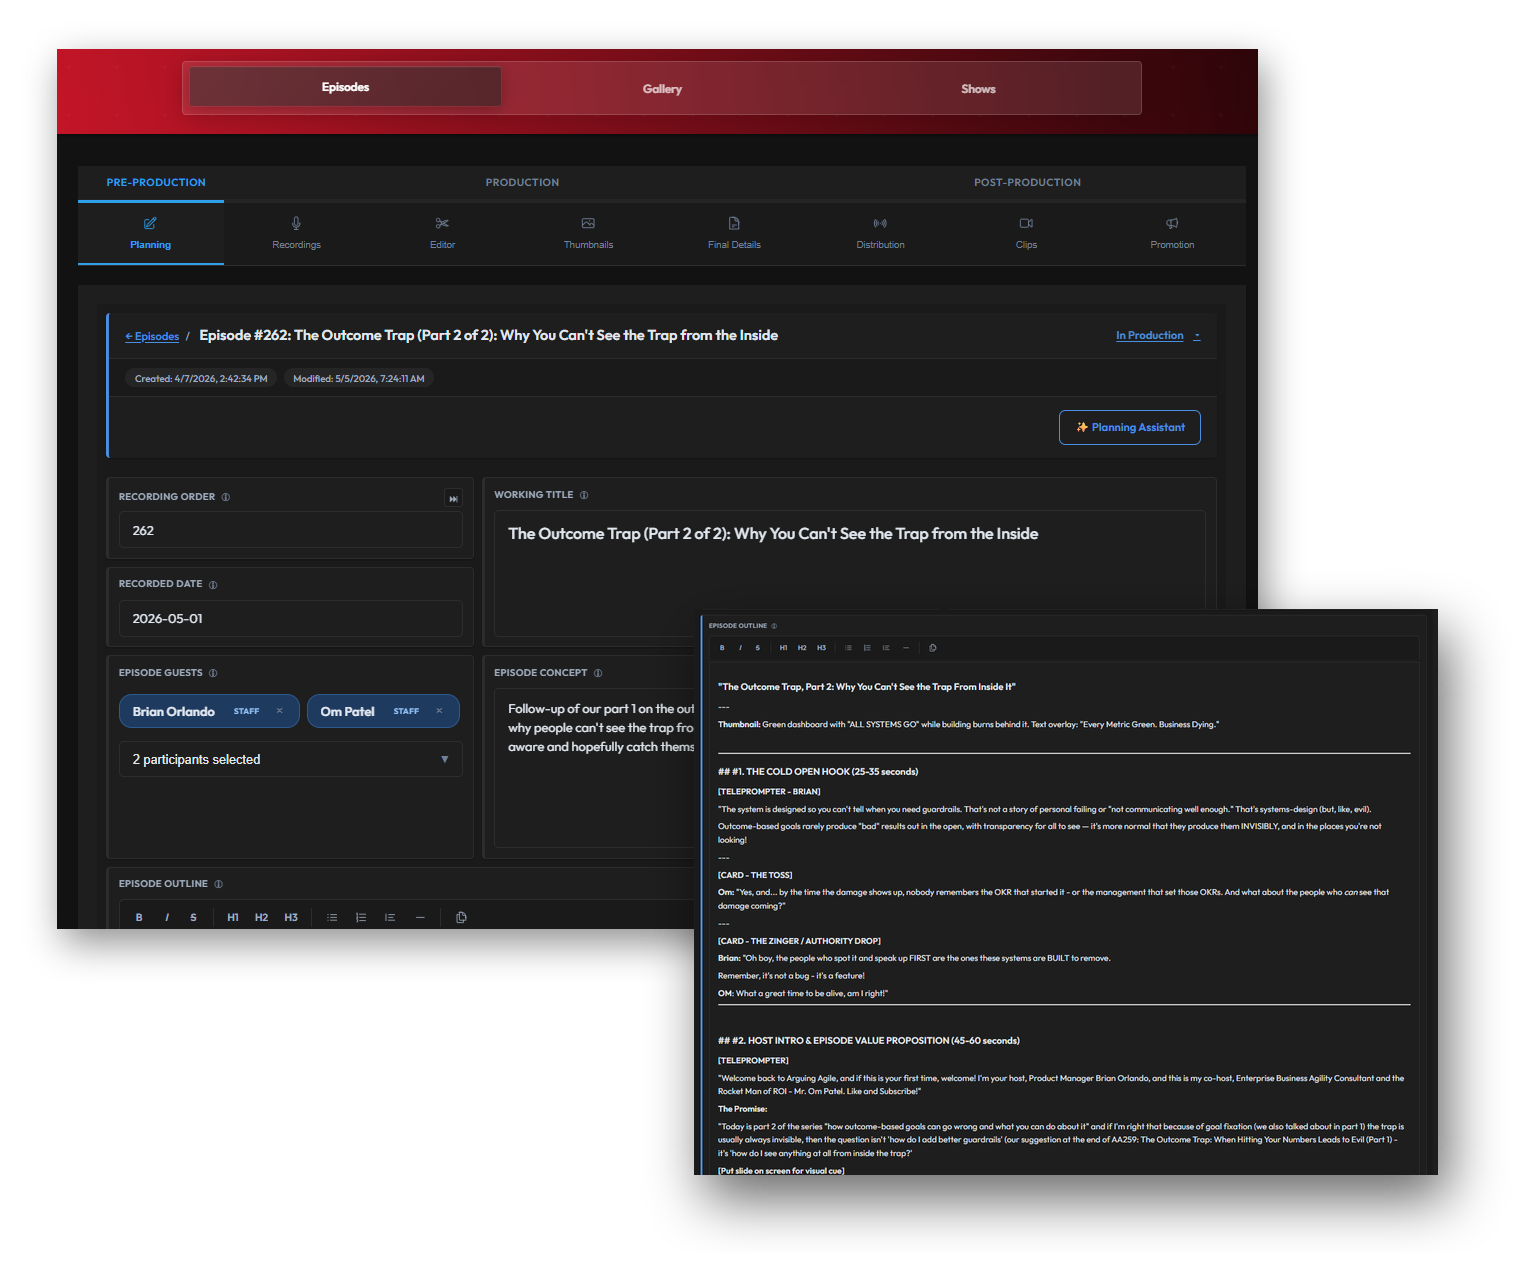Screen dimensions: 1532x1269
Task: Expand the 2 participants selected dropdown
Action: [x=290, y=759]
